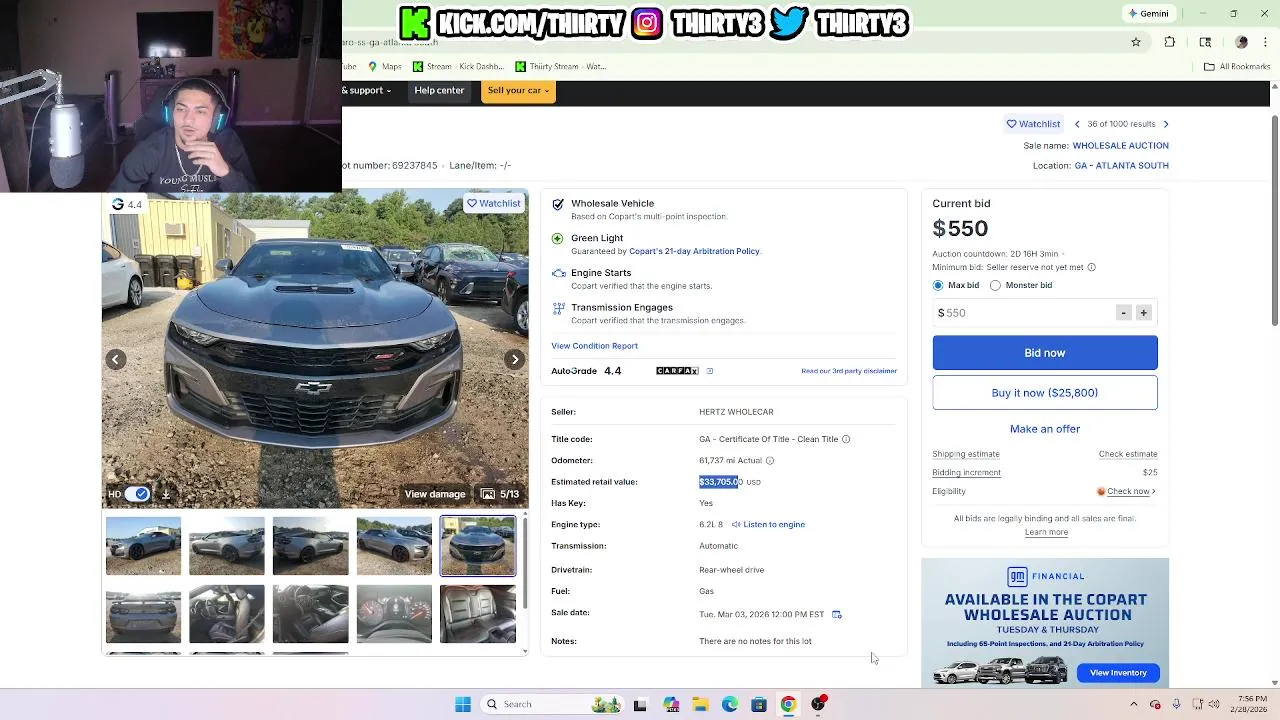Open the Help center menu item

tap(439, 91)
